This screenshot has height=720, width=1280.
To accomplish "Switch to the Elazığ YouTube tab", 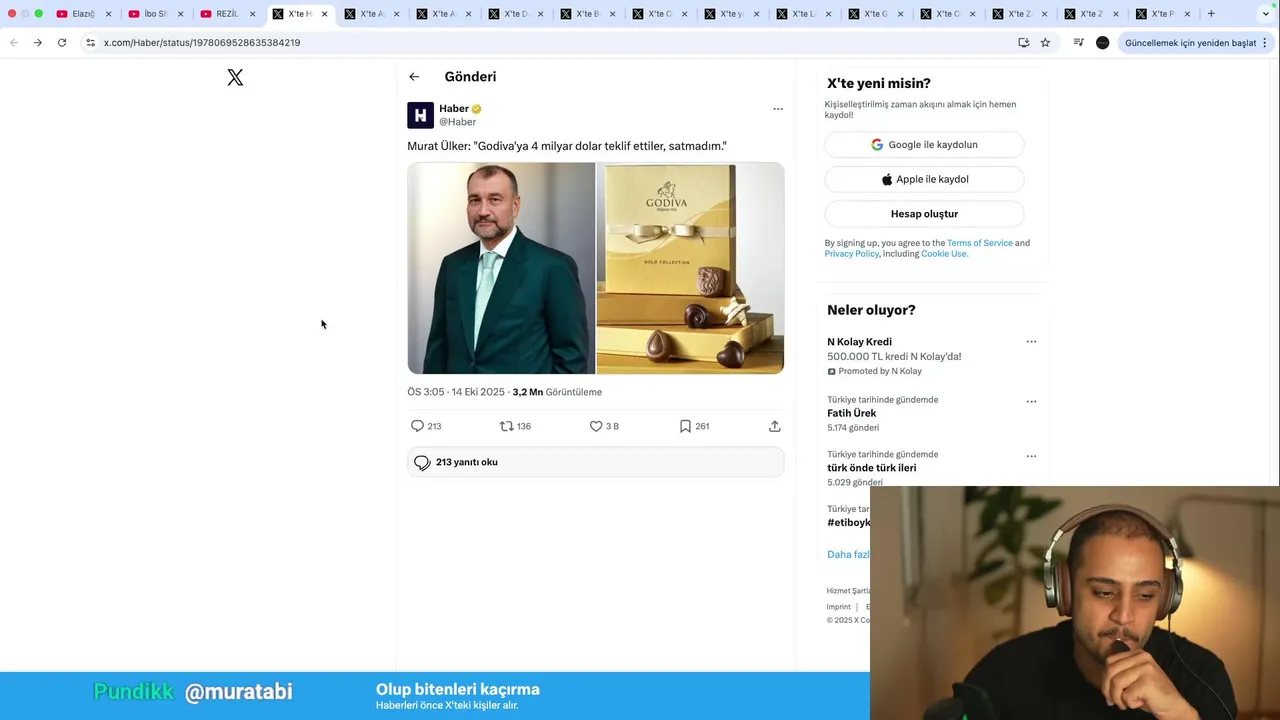I will [83, 14].
